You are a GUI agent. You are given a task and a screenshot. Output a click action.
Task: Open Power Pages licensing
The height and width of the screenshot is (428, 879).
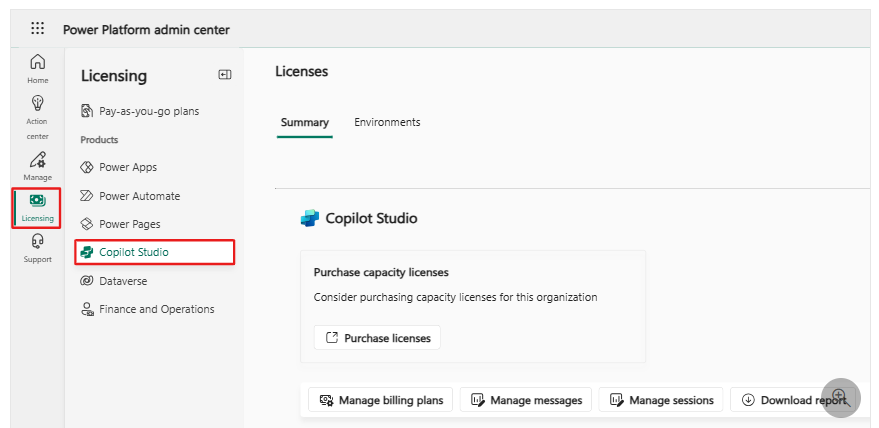click(129, 224)
